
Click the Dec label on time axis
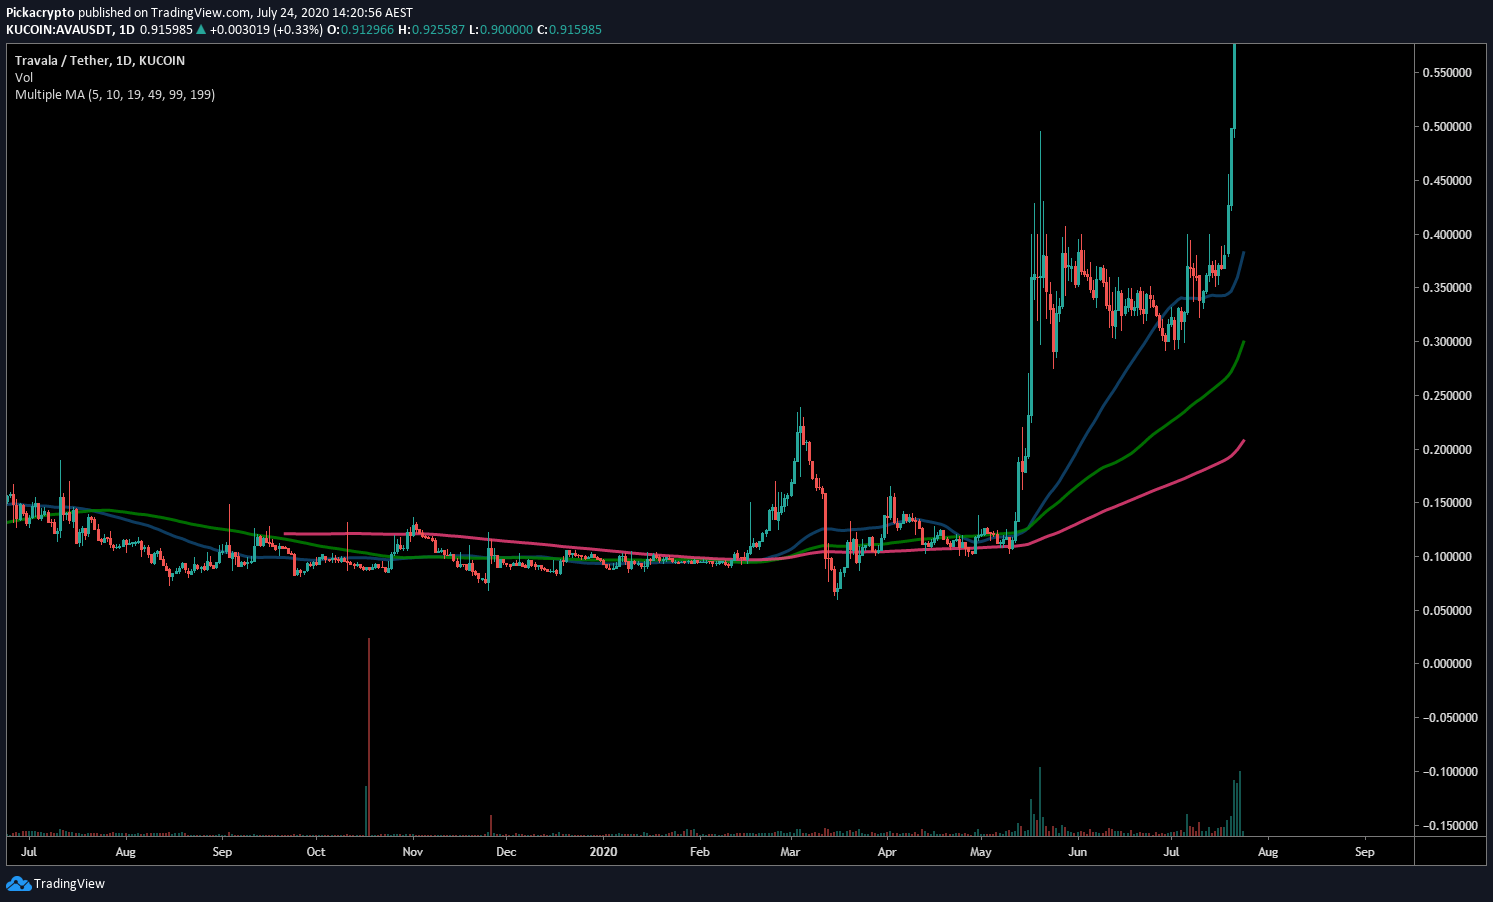[x=506, y=852]
